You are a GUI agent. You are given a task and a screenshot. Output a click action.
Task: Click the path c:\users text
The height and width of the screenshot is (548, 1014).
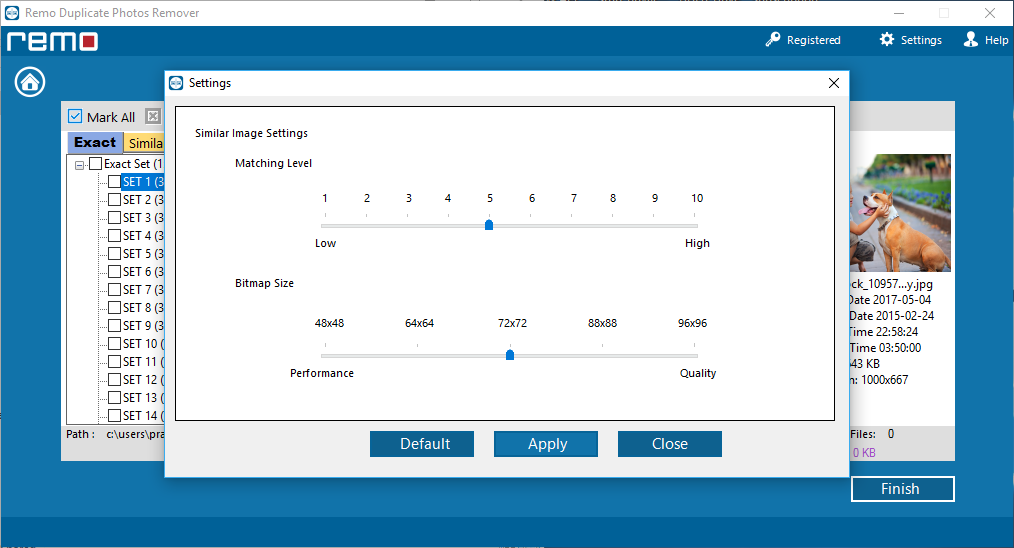coord(135,434)
